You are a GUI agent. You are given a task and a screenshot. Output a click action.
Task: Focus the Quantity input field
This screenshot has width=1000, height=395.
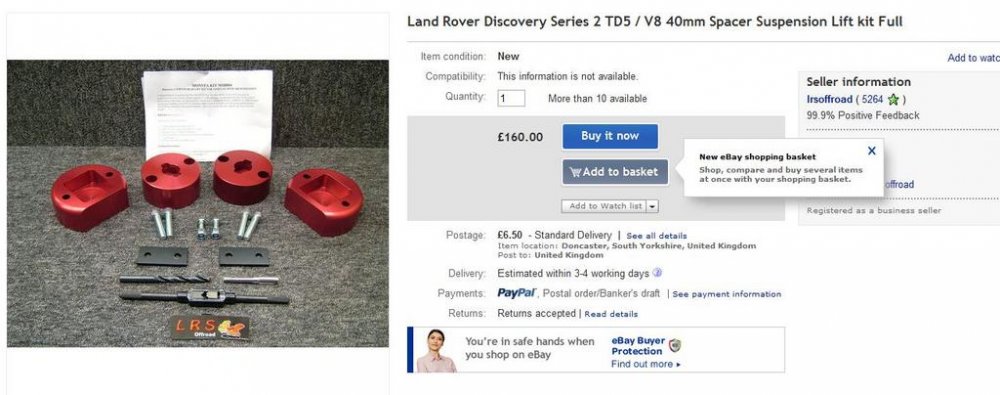click(511, 99)
